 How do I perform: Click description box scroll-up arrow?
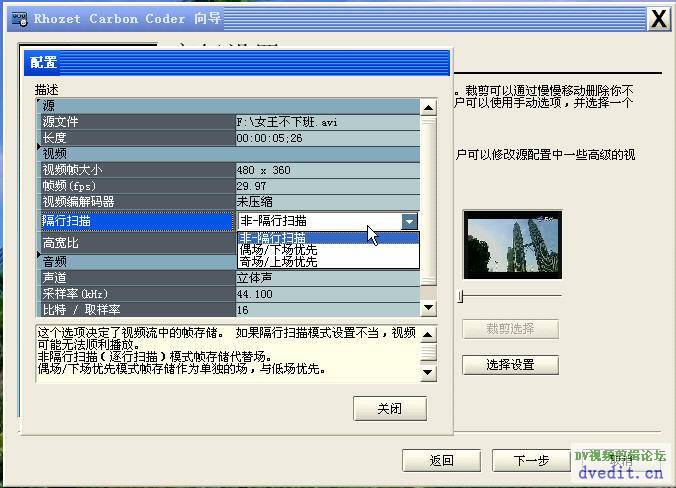[429, 334]
